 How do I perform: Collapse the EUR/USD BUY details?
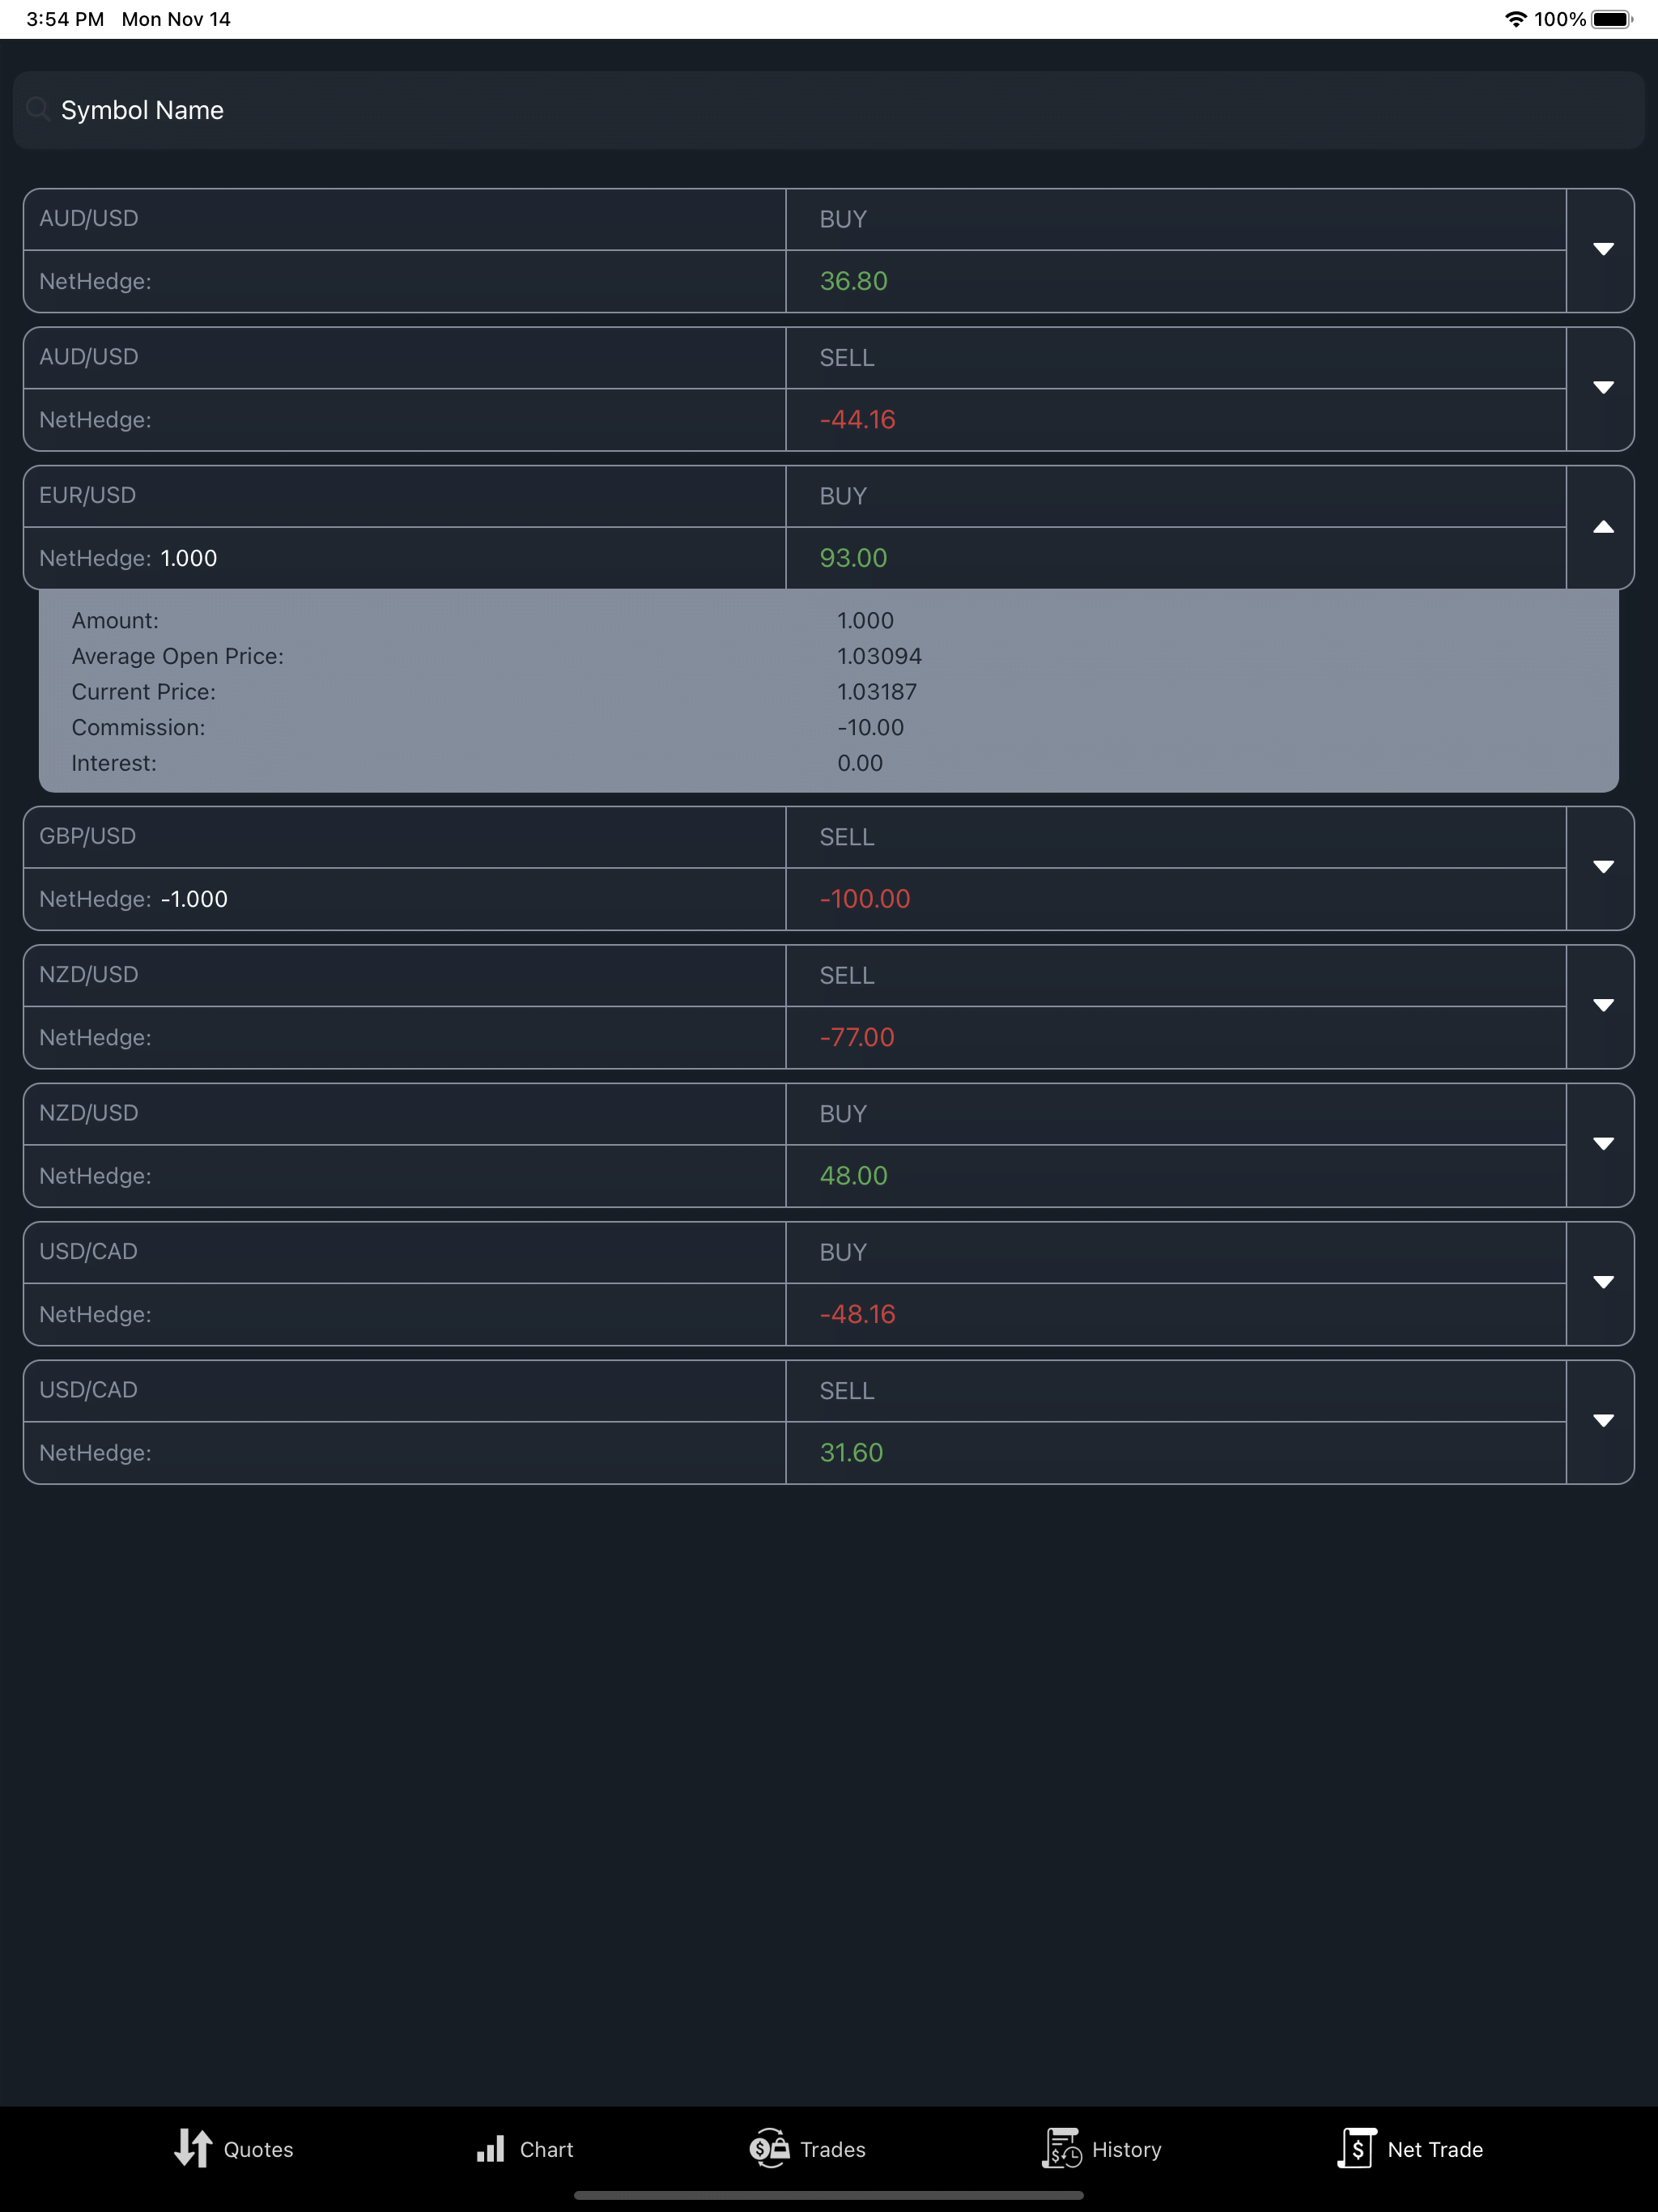point(1602,527)
